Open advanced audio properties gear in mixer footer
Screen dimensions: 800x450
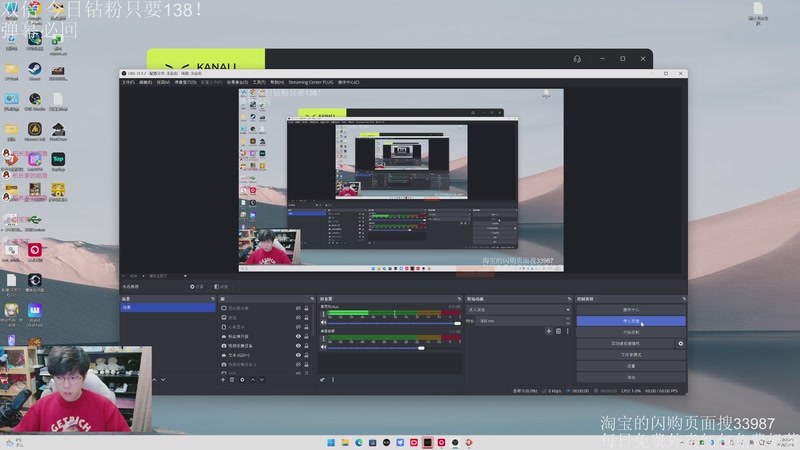click(x=322, y=380)
